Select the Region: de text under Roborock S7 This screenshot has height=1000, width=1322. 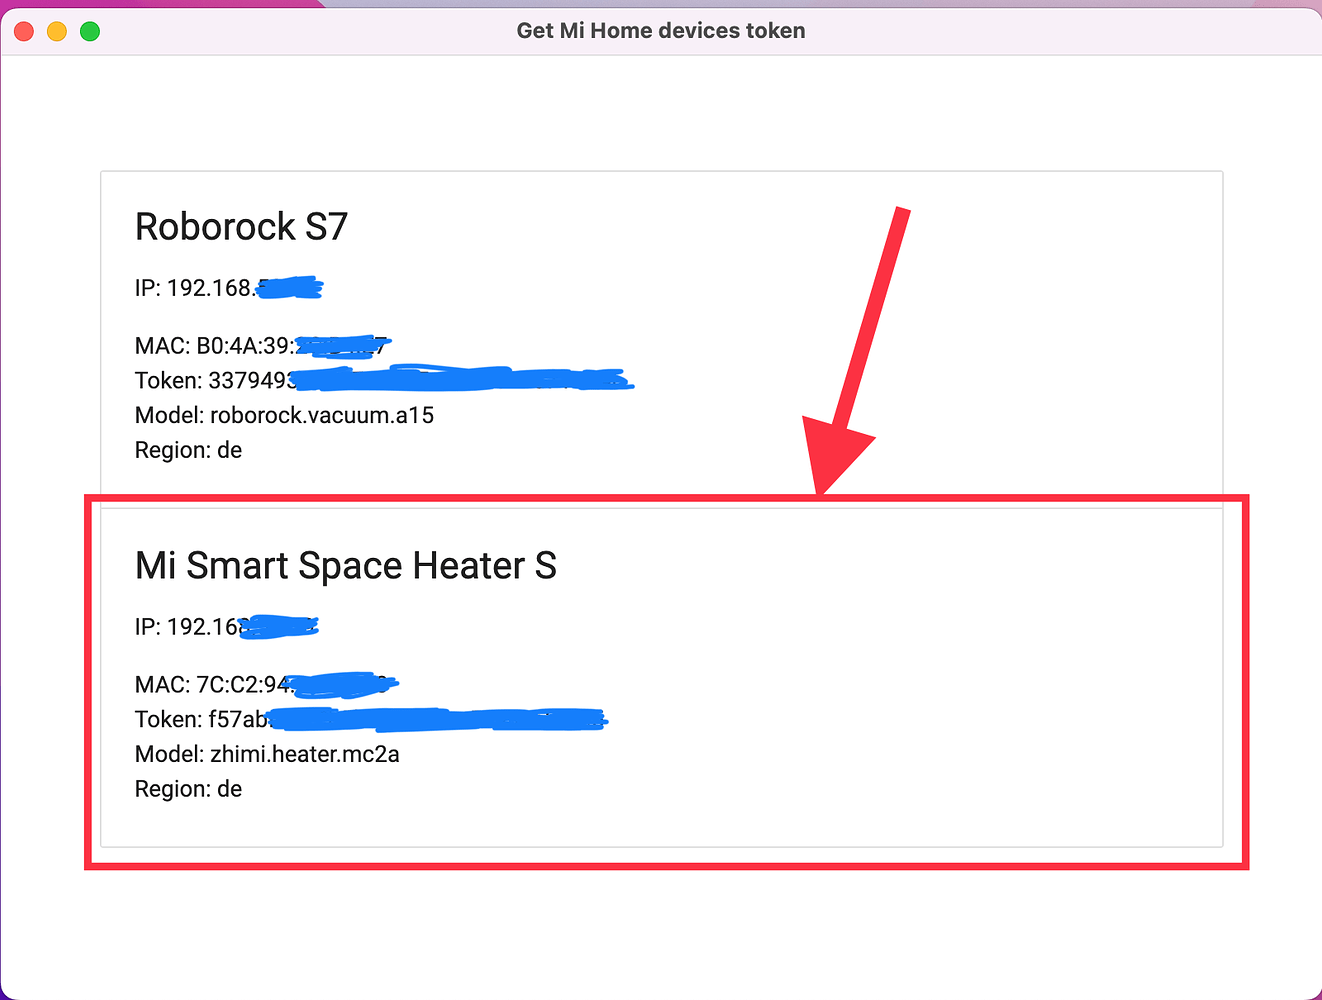(x=188, y=450)
